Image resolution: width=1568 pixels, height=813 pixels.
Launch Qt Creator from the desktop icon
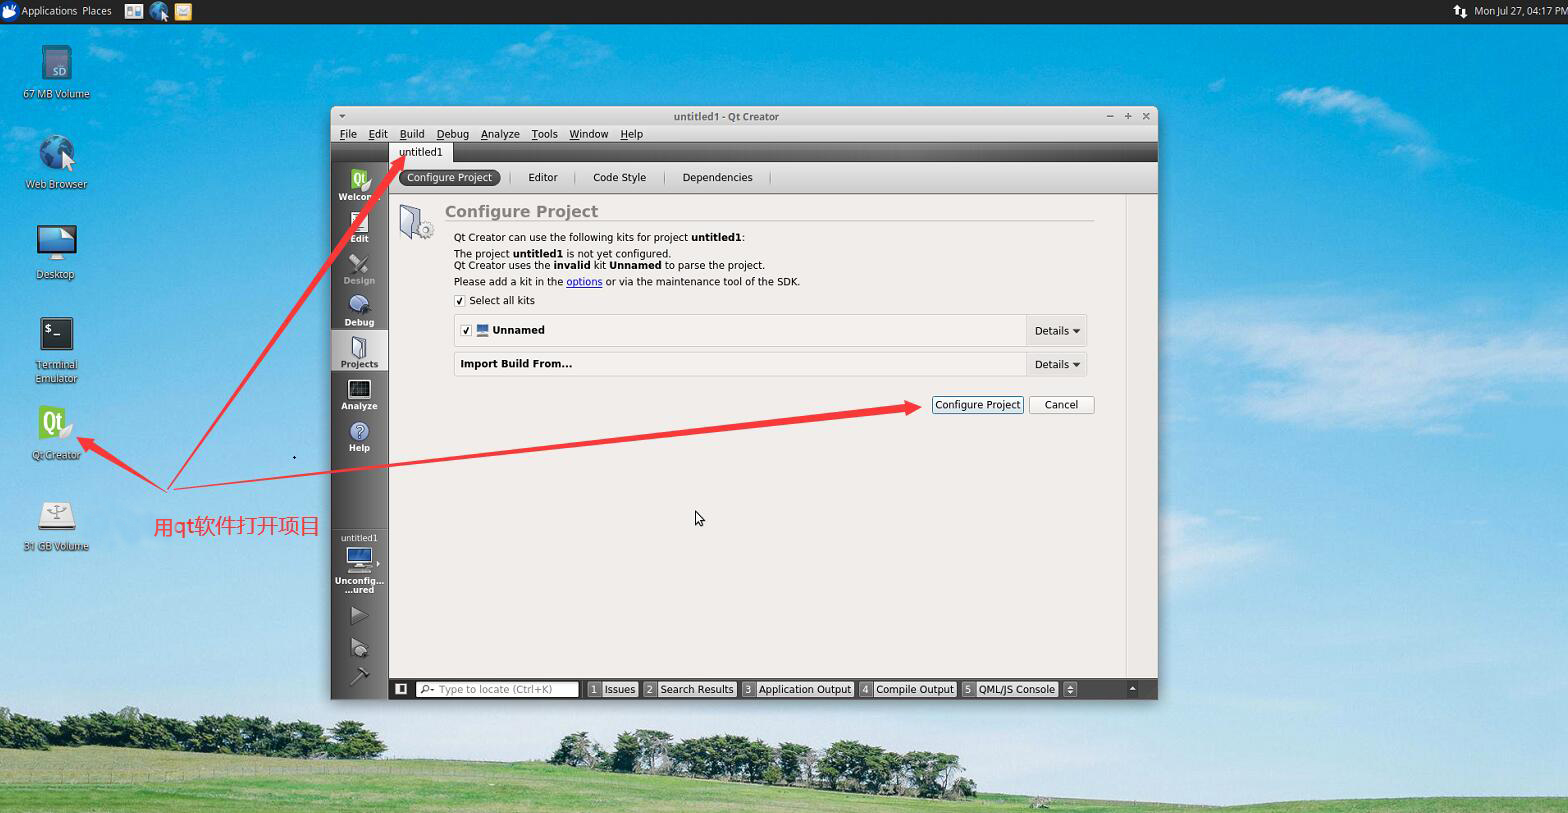(56, 432)
